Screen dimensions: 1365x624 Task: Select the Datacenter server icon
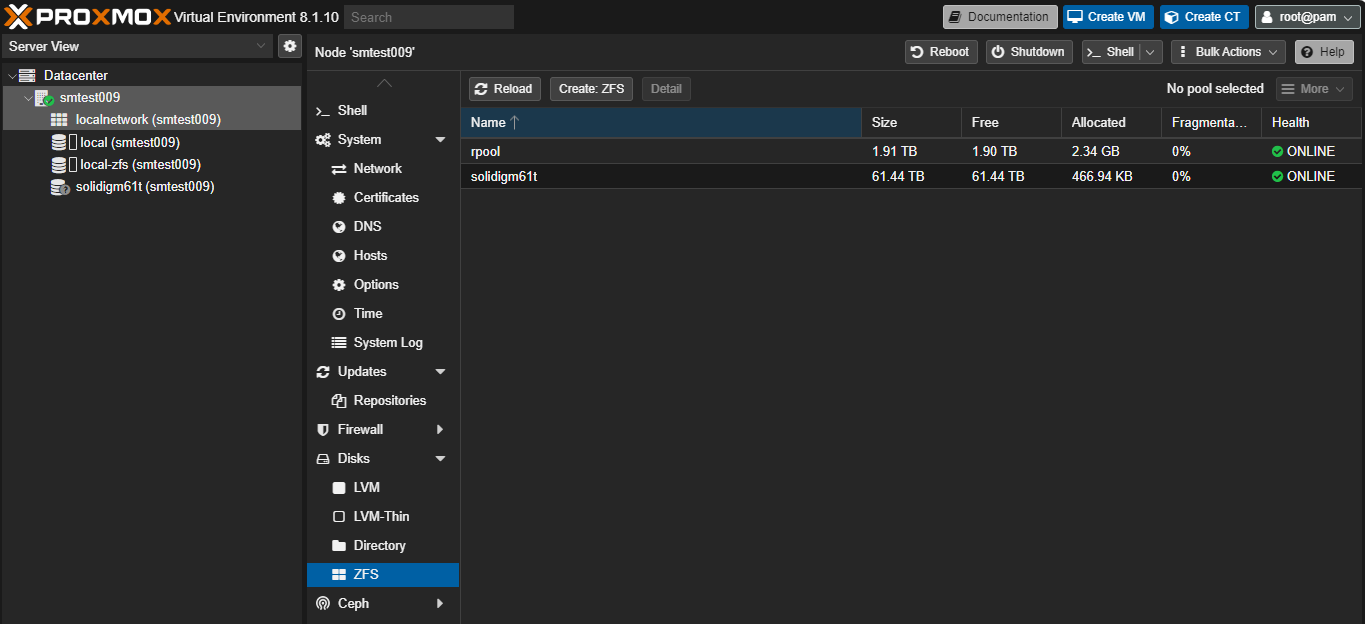tap(27, 75)
